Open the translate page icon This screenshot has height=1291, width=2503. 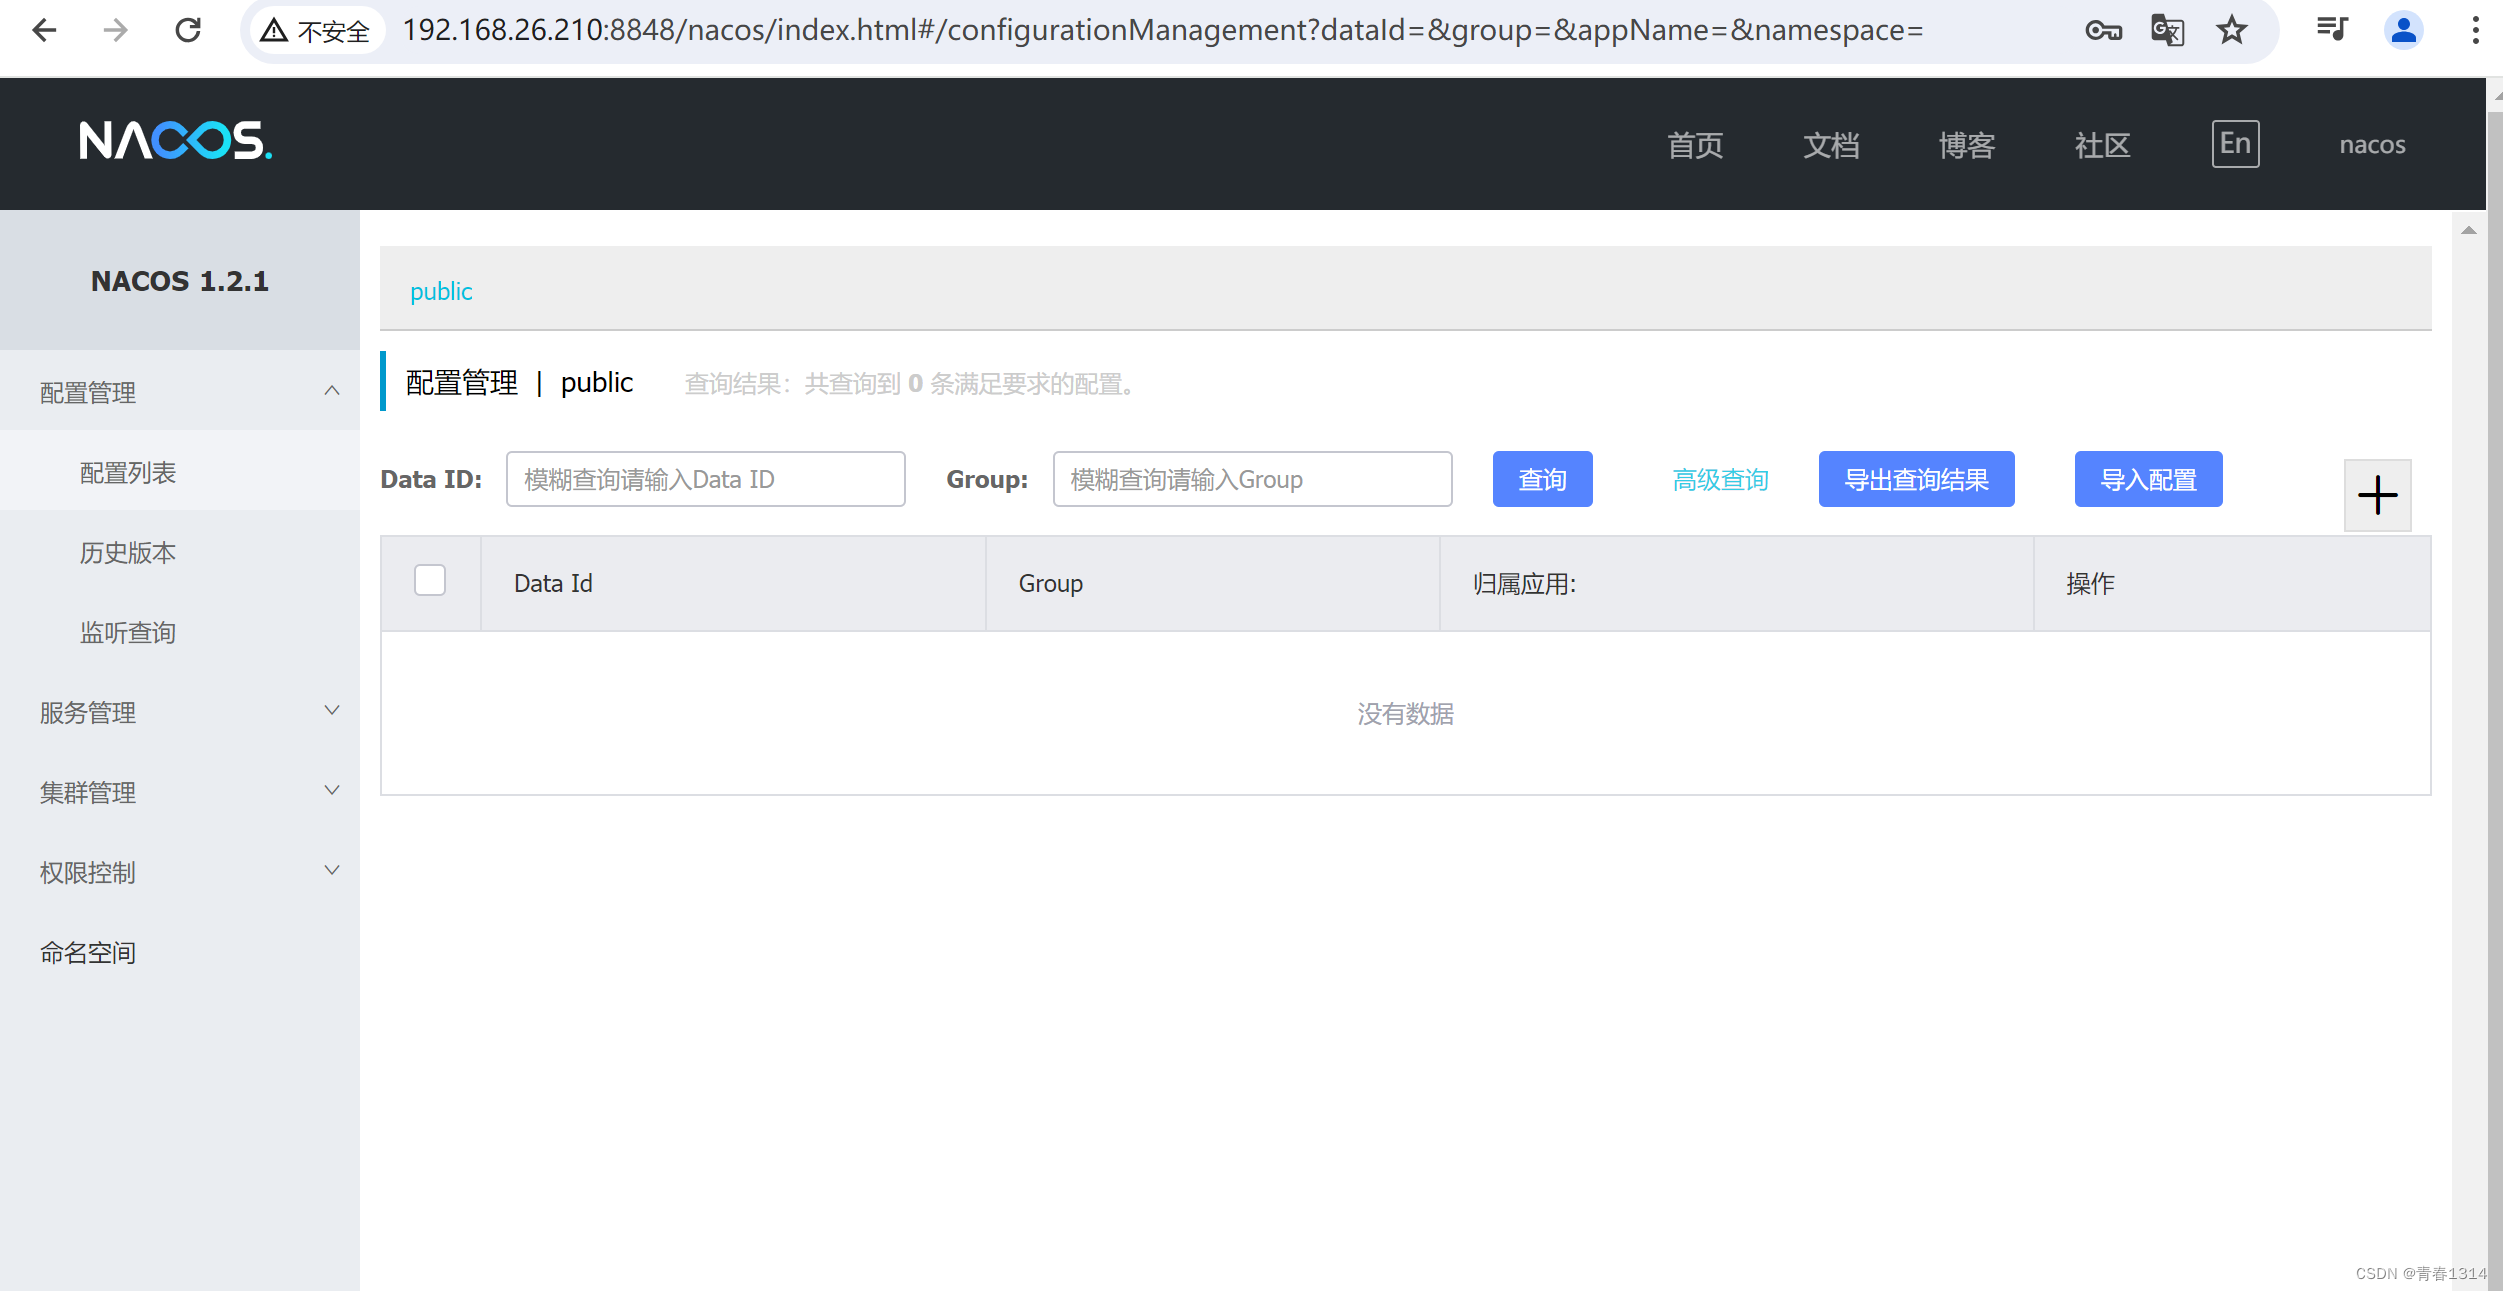pos(2167,30)
